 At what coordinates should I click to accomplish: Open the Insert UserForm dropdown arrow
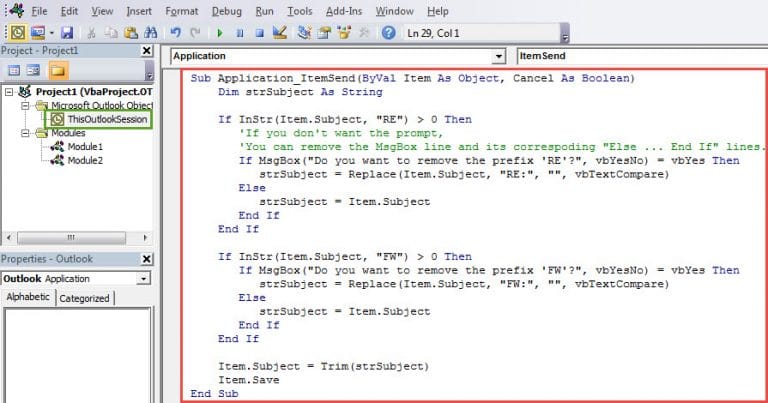pyautogui.click(x=51, y=33)
